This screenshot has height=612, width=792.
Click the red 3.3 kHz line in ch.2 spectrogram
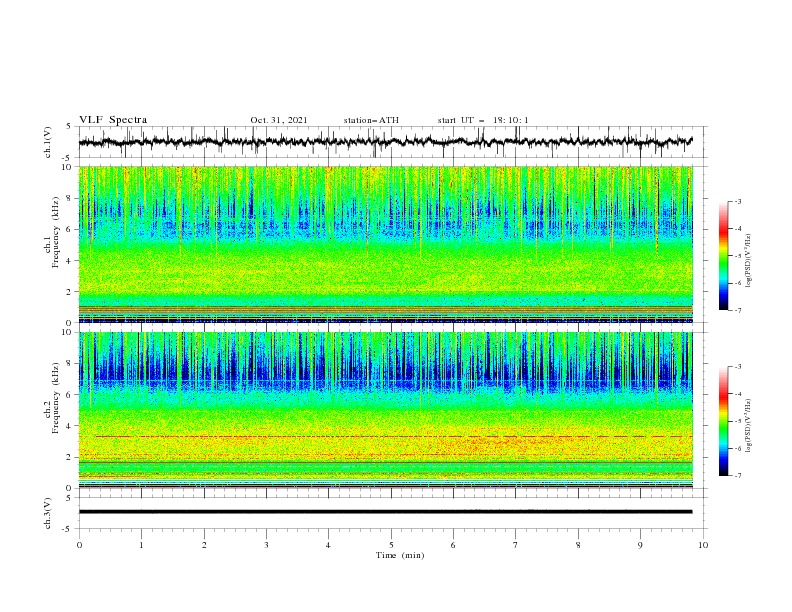(x=394, y=436)
